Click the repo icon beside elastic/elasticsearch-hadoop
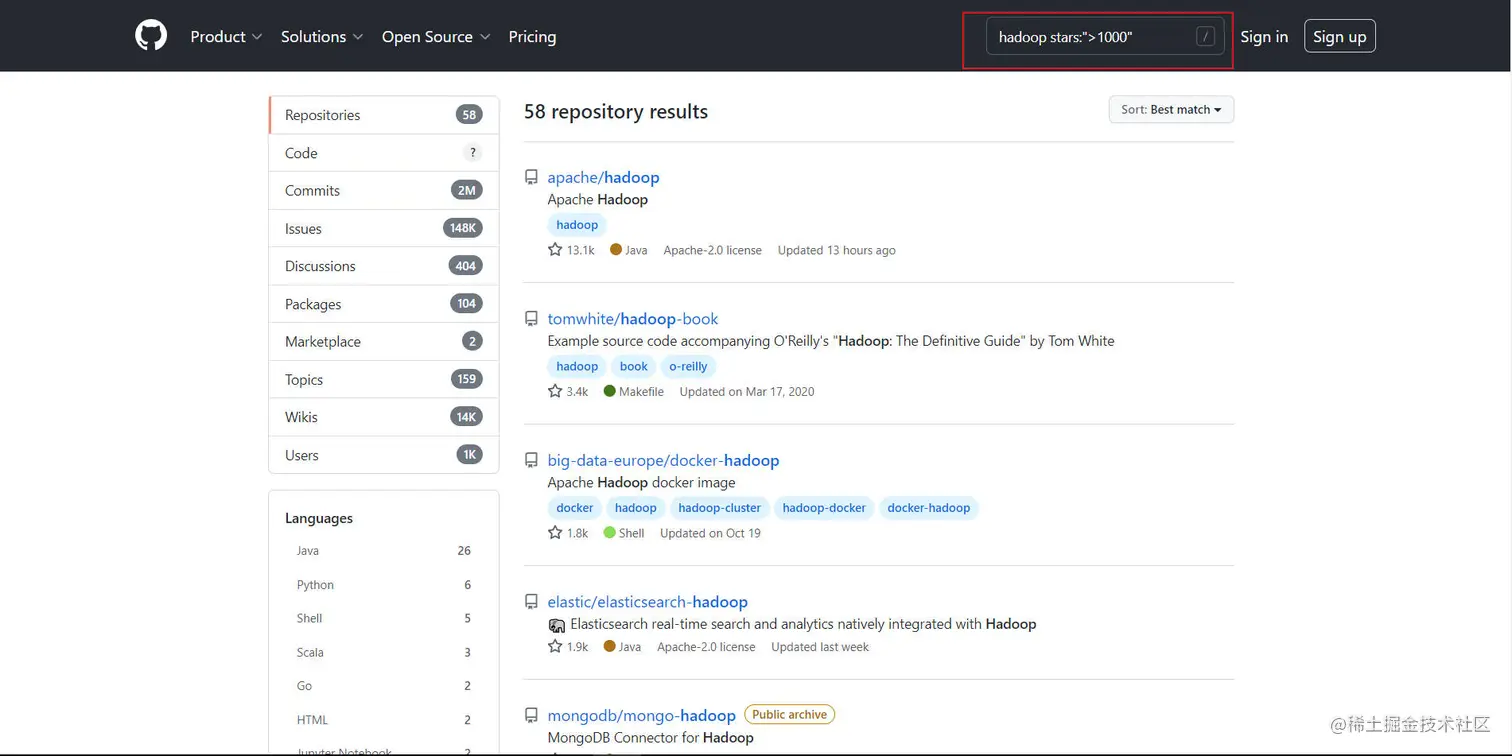This screenshot has width=1512, height=756. click(x=532, y=602)
